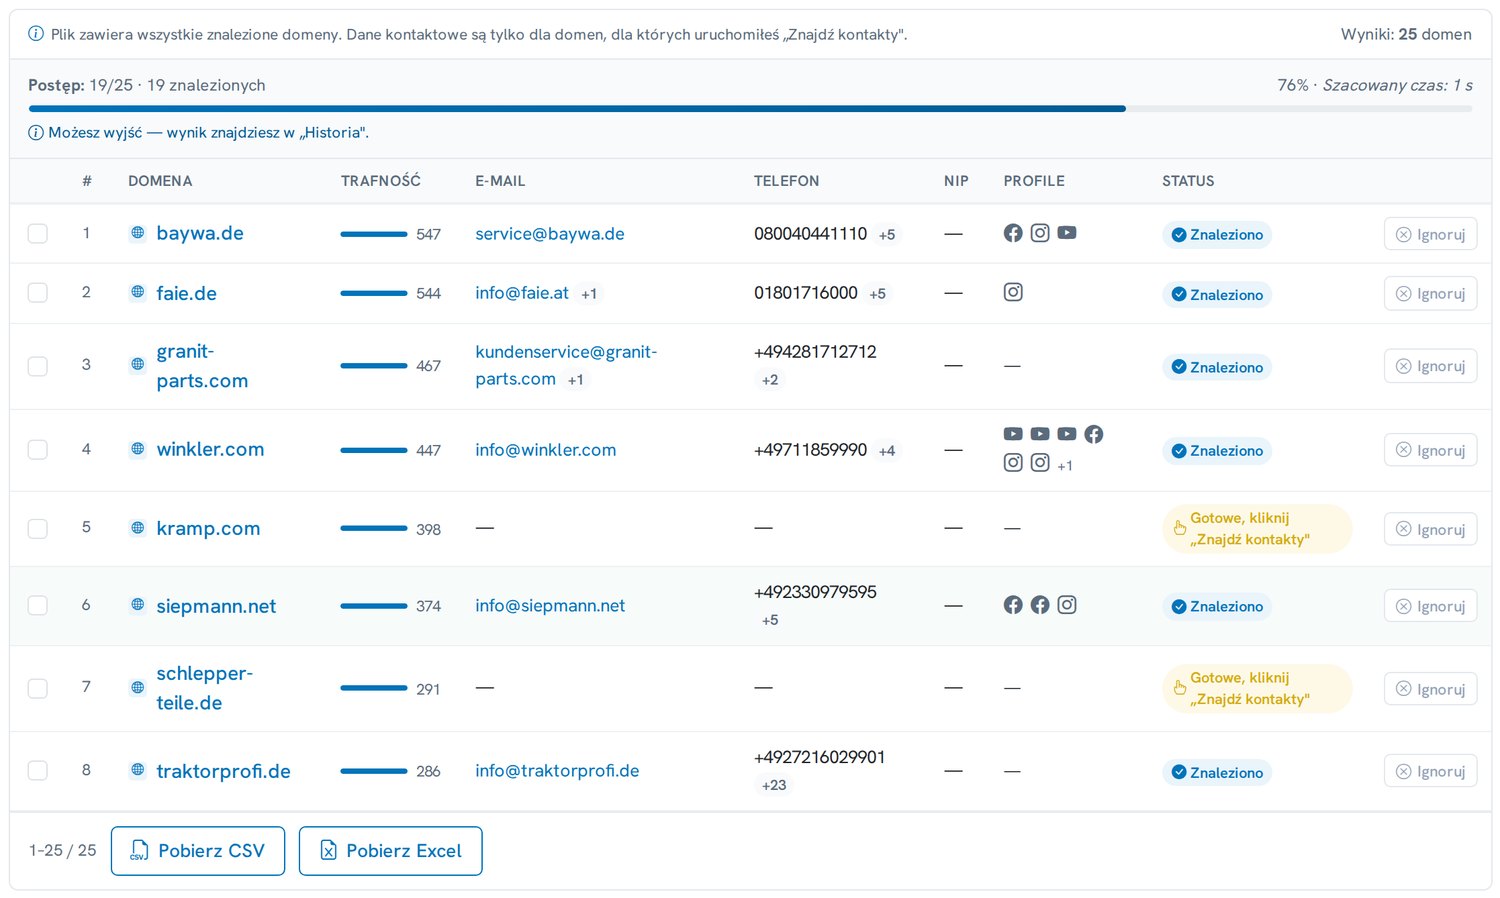Click the TELEFON column header
The image size is (1500, 898).
coord(787,181)
